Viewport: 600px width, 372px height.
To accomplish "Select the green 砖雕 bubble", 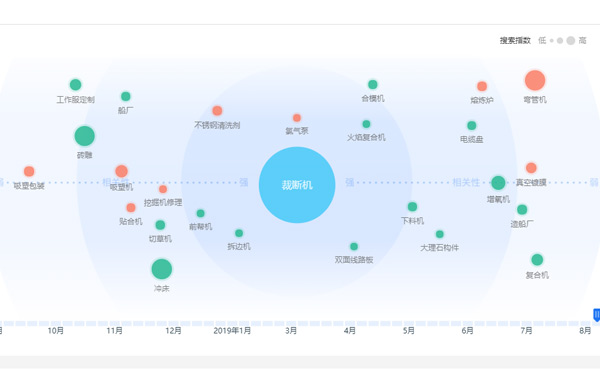I will pos(85,136).
